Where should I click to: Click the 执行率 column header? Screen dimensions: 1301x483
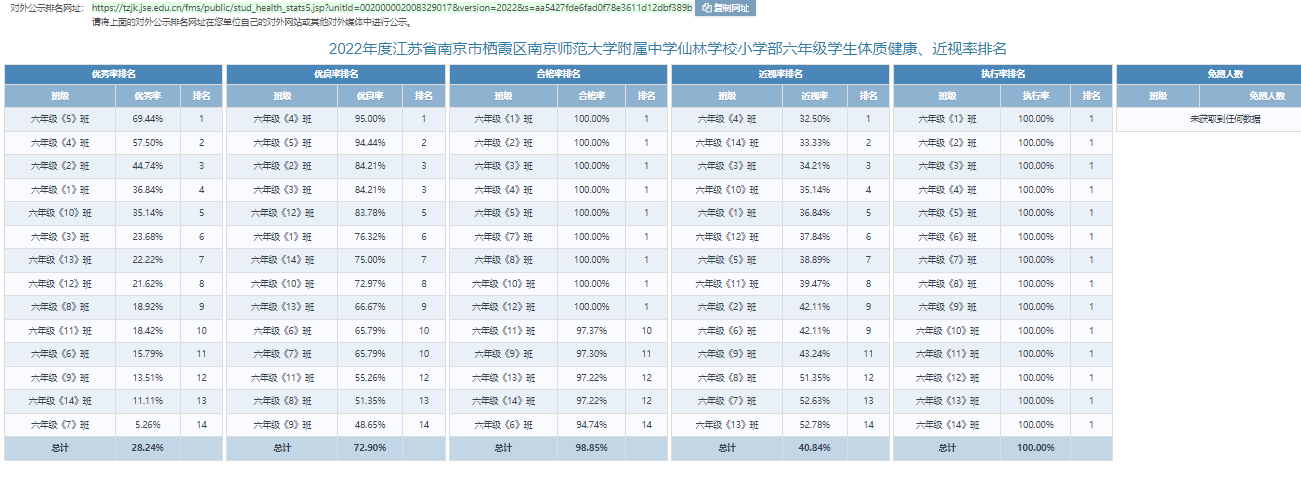(x=1035, y=96)
